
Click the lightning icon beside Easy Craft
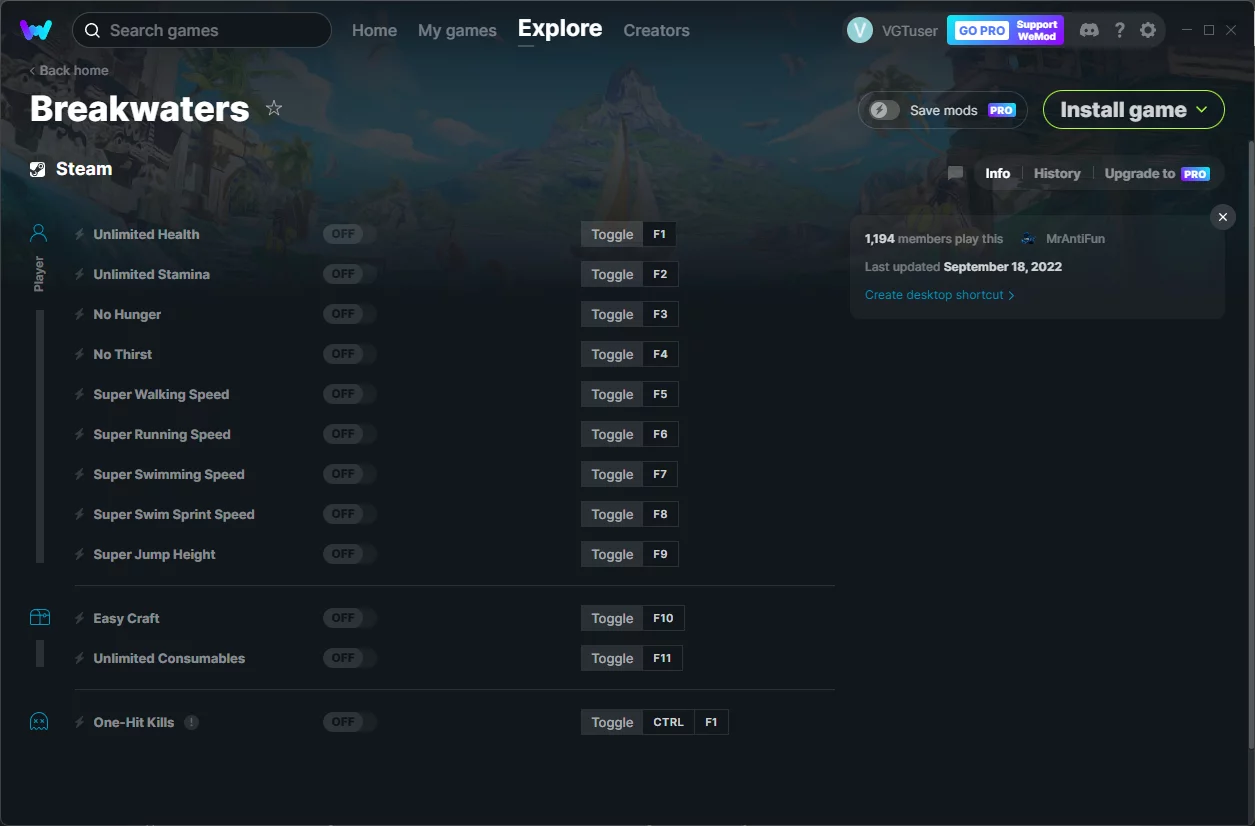pos(80,618)
